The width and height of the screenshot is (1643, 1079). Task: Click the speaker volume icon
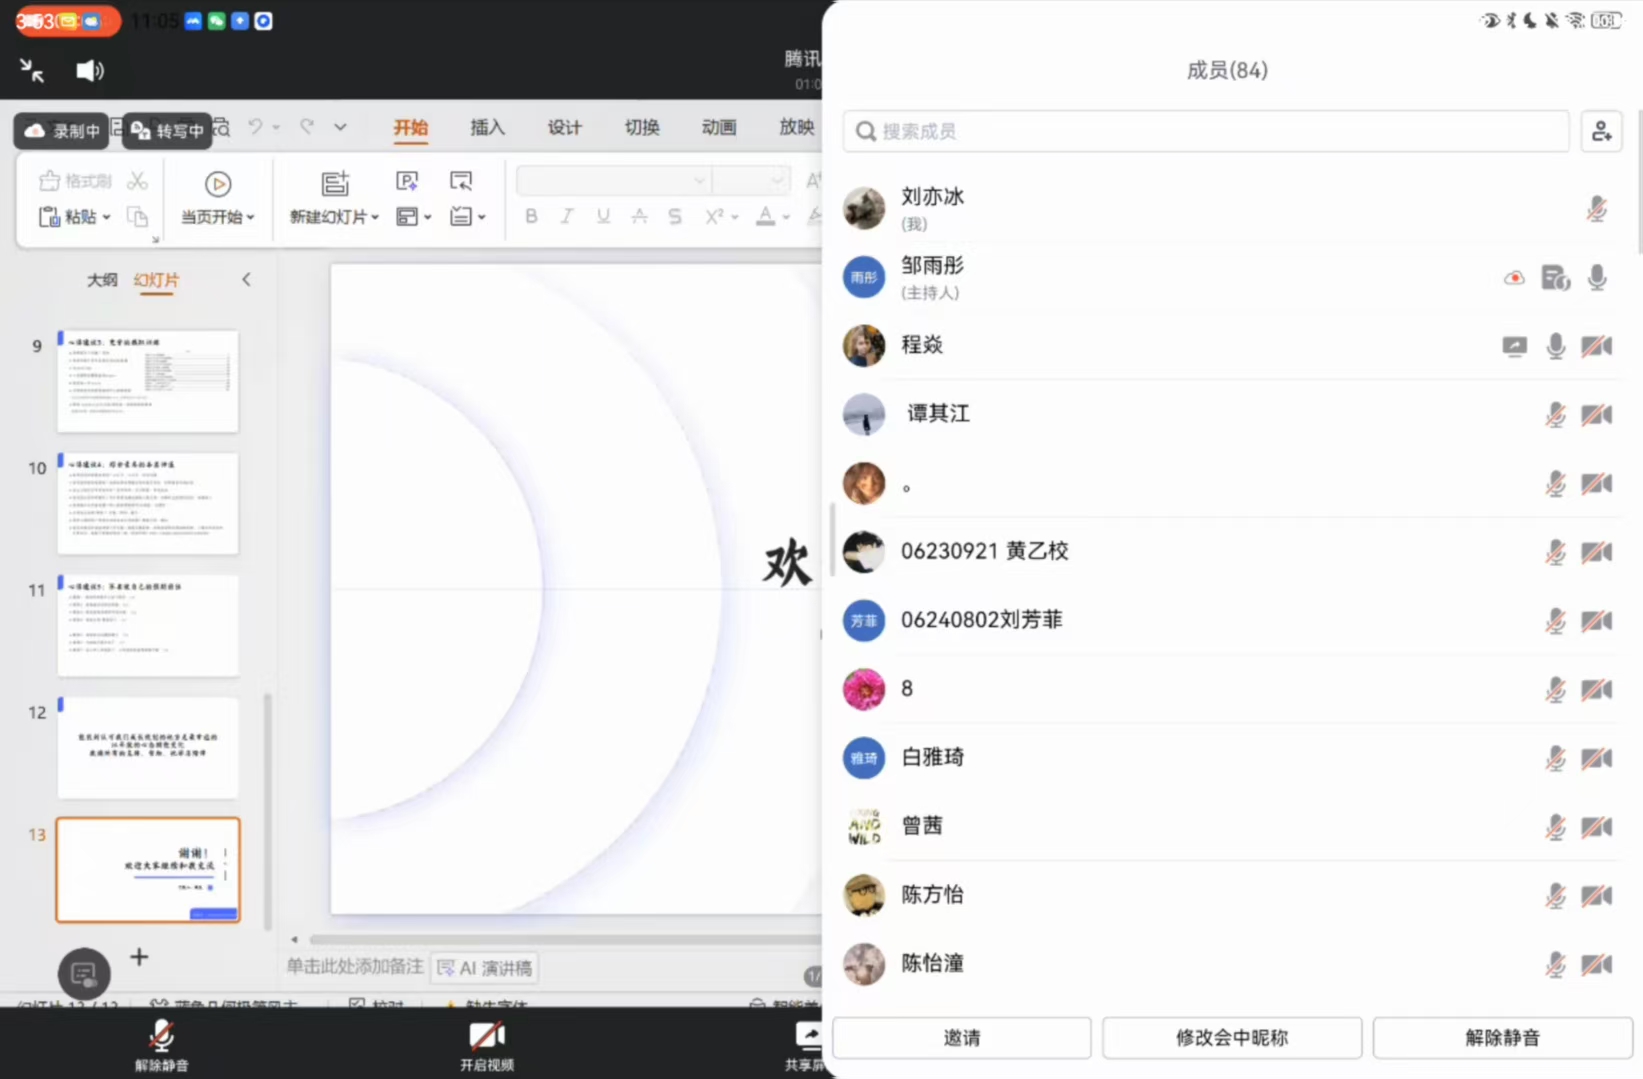point(89,70)
